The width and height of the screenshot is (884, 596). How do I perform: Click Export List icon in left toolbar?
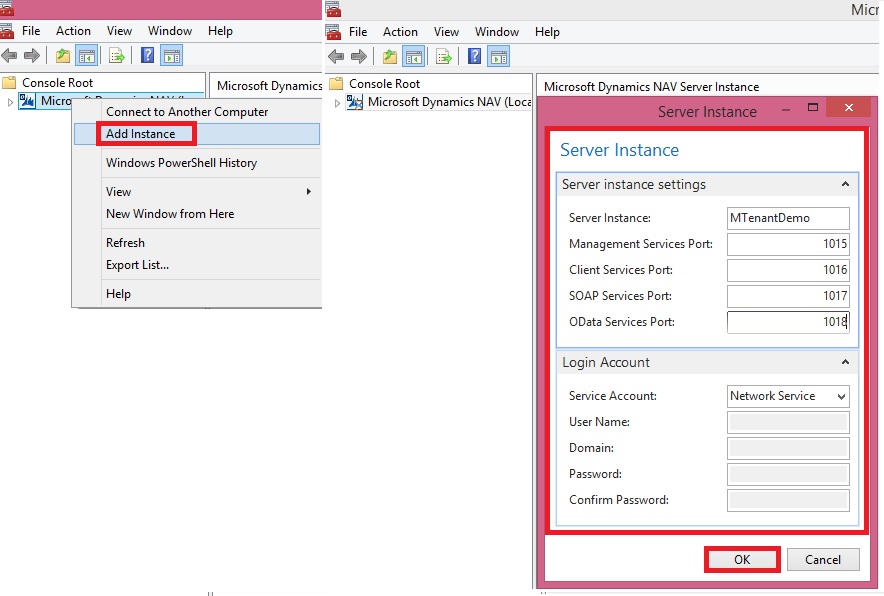point(117,56)
